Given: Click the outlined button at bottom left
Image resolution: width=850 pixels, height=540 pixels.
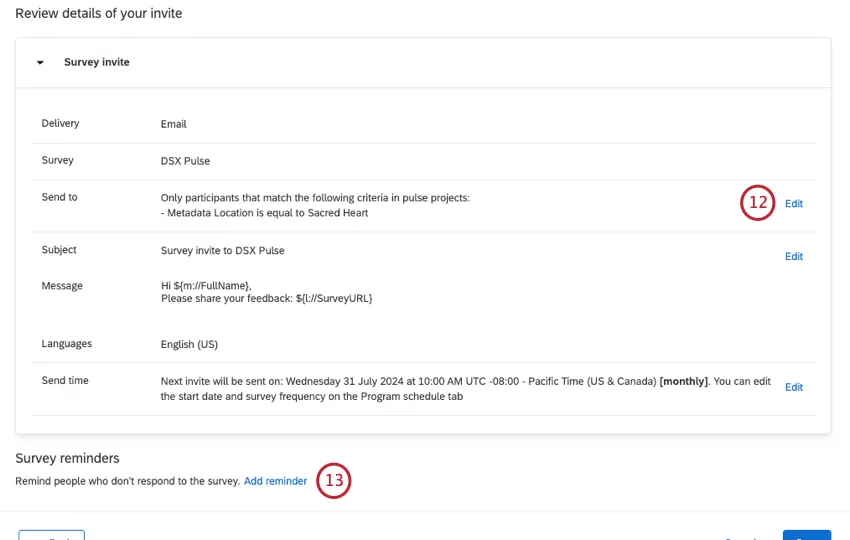Looking at the screenshot, I should click(51, 535).
